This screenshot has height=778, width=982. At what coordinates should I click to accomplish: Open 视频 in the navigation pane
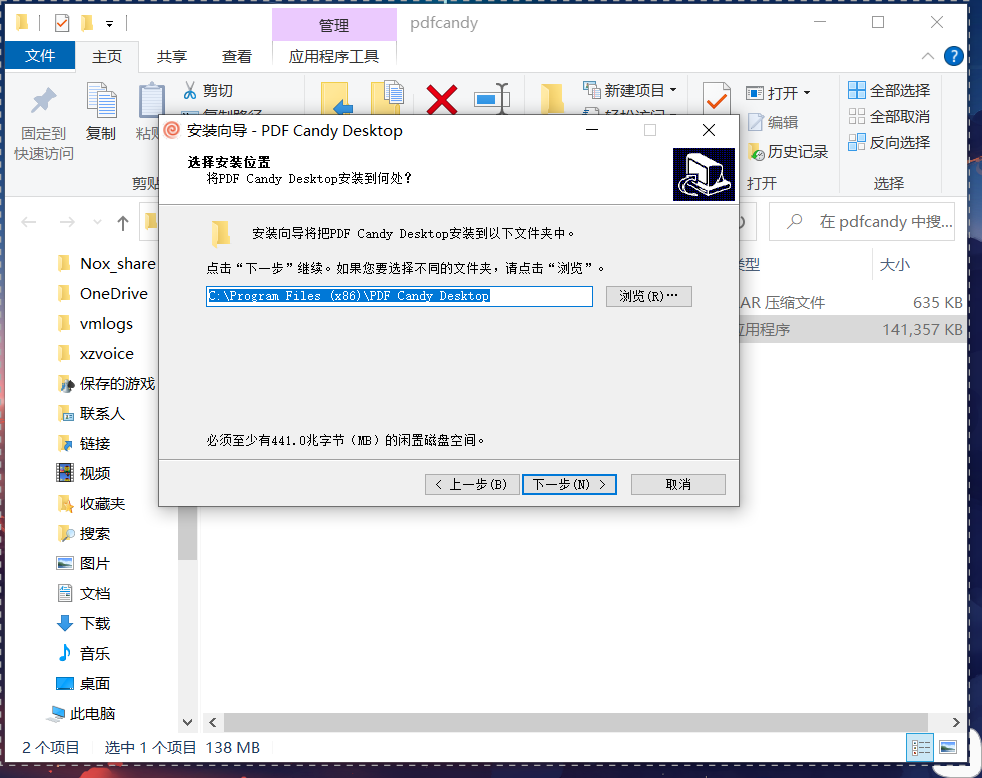pos(84,474)
